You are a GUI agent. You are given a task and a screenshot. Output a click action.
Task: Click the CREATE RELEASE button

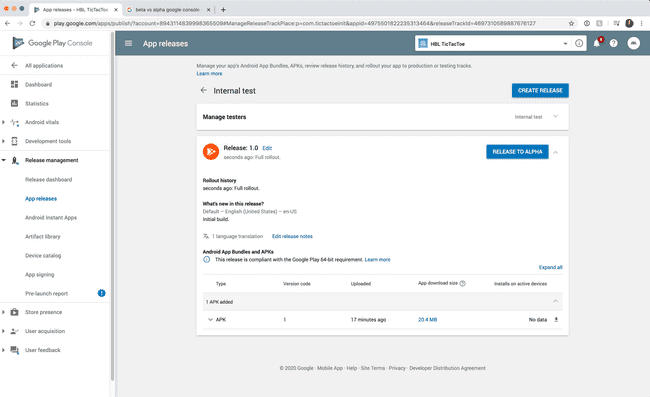pyautogui.click(x=540, y=90)
